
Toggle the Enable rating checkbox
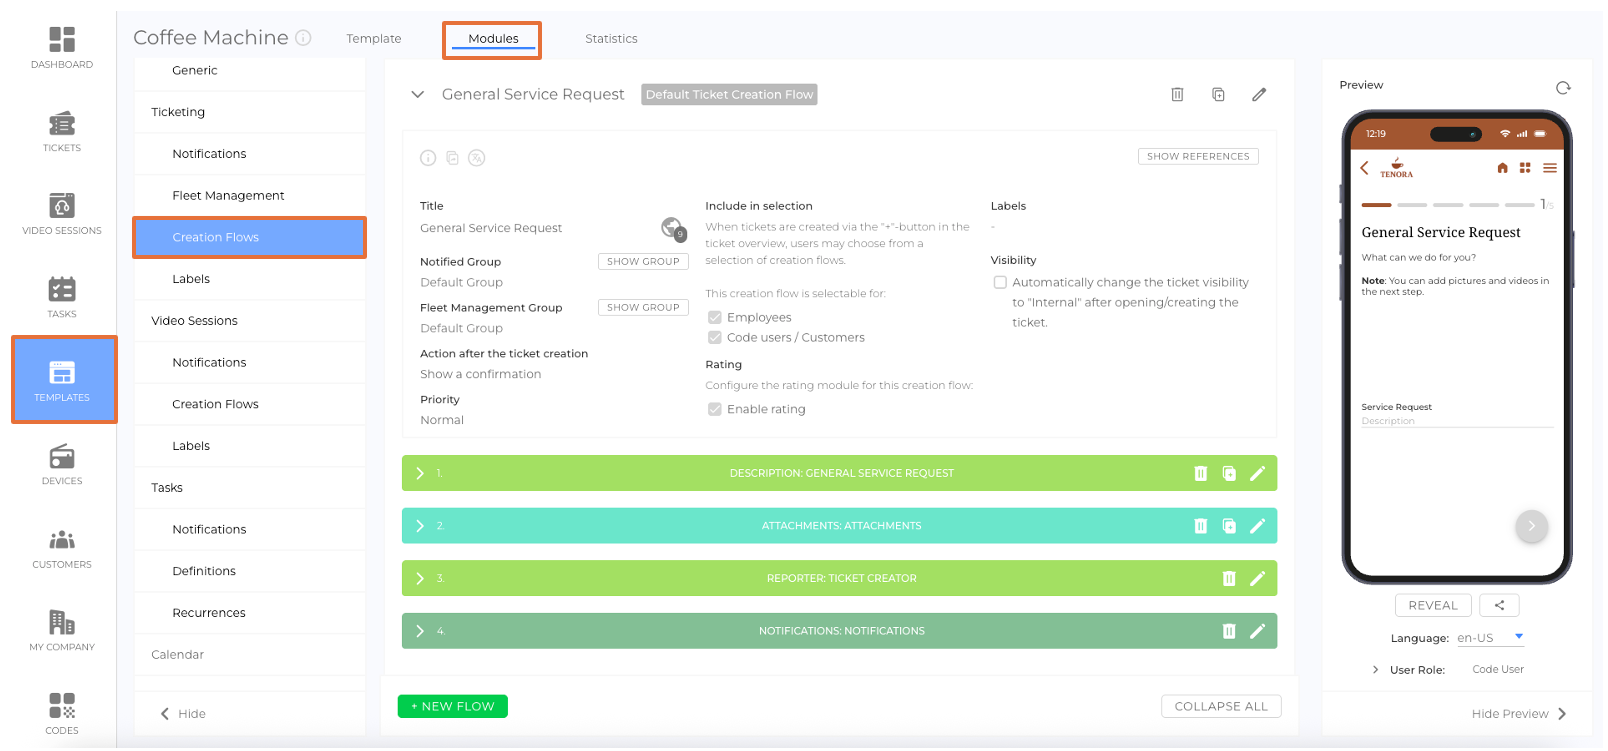pos(715,409)
